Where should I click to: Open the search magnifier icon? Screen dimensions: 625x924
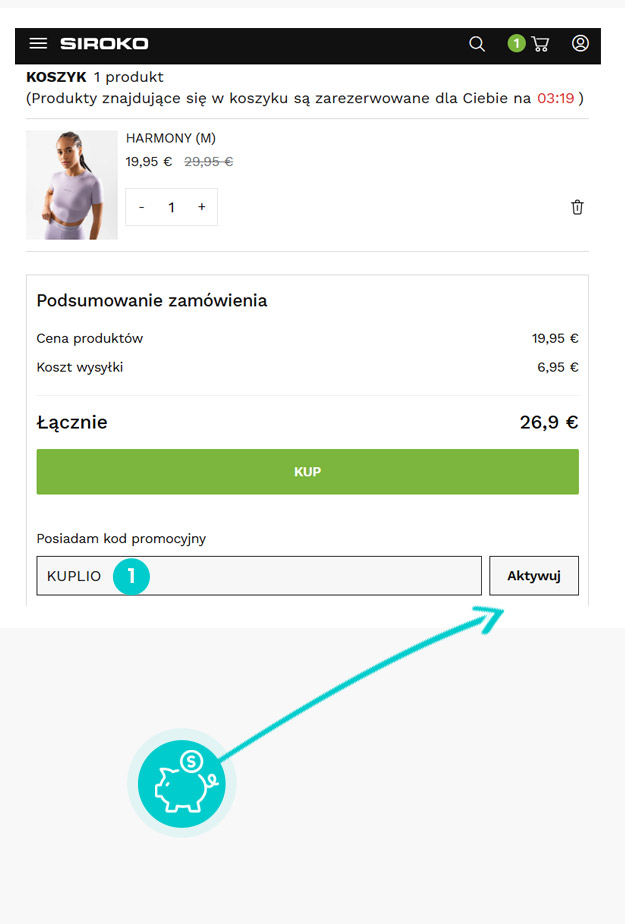click(x=477, y=44)
